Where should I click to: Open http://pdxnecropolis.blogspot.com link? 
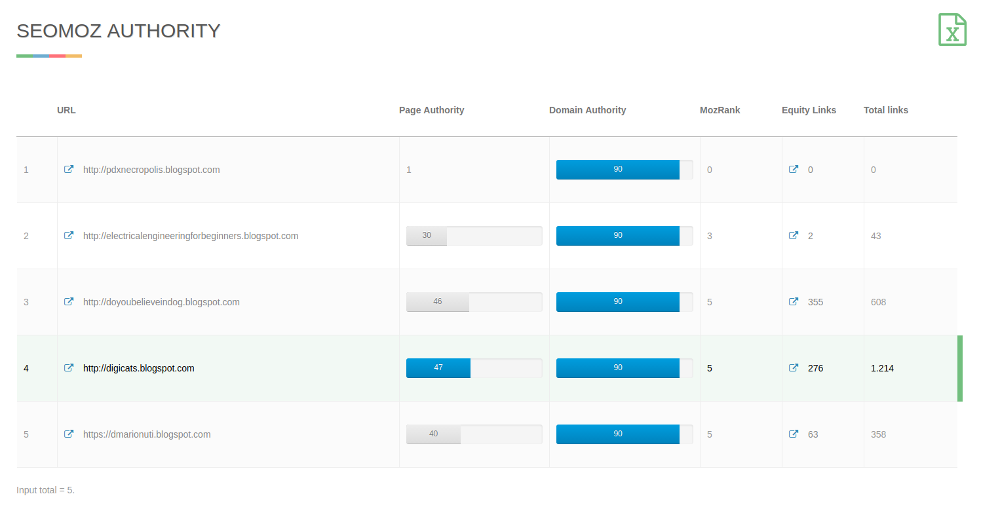tap(152, 170)
